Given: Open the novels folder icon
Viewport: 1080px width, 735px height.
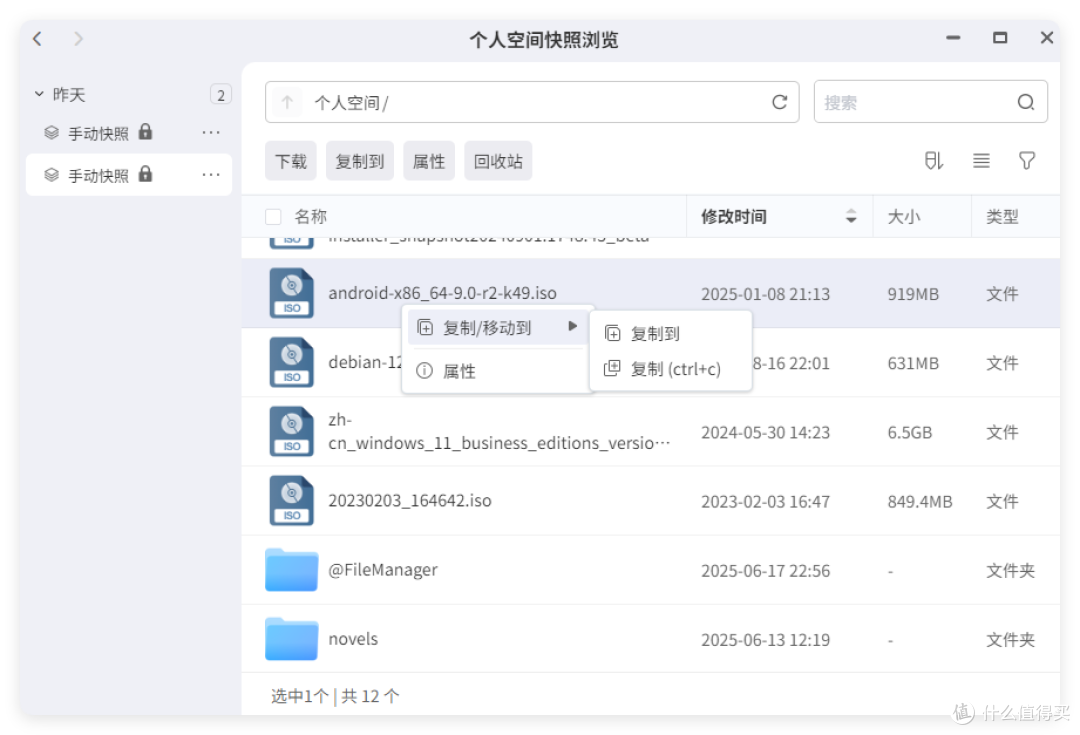Looking at the screenshot, I should tap(291, 639).
